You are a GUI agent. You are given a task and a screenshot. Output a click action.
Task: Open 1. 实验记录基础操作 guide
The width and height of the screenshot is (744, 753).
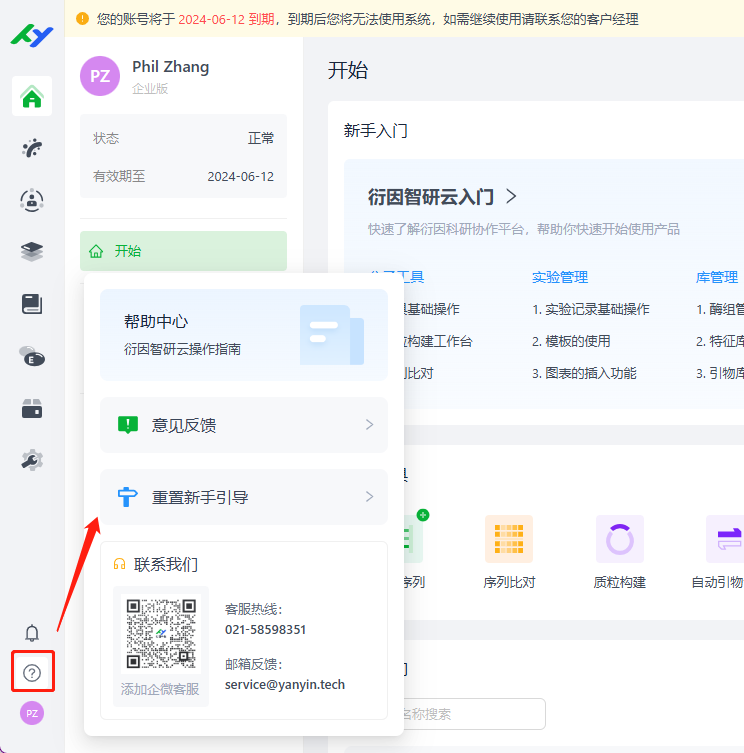(591, 309)
